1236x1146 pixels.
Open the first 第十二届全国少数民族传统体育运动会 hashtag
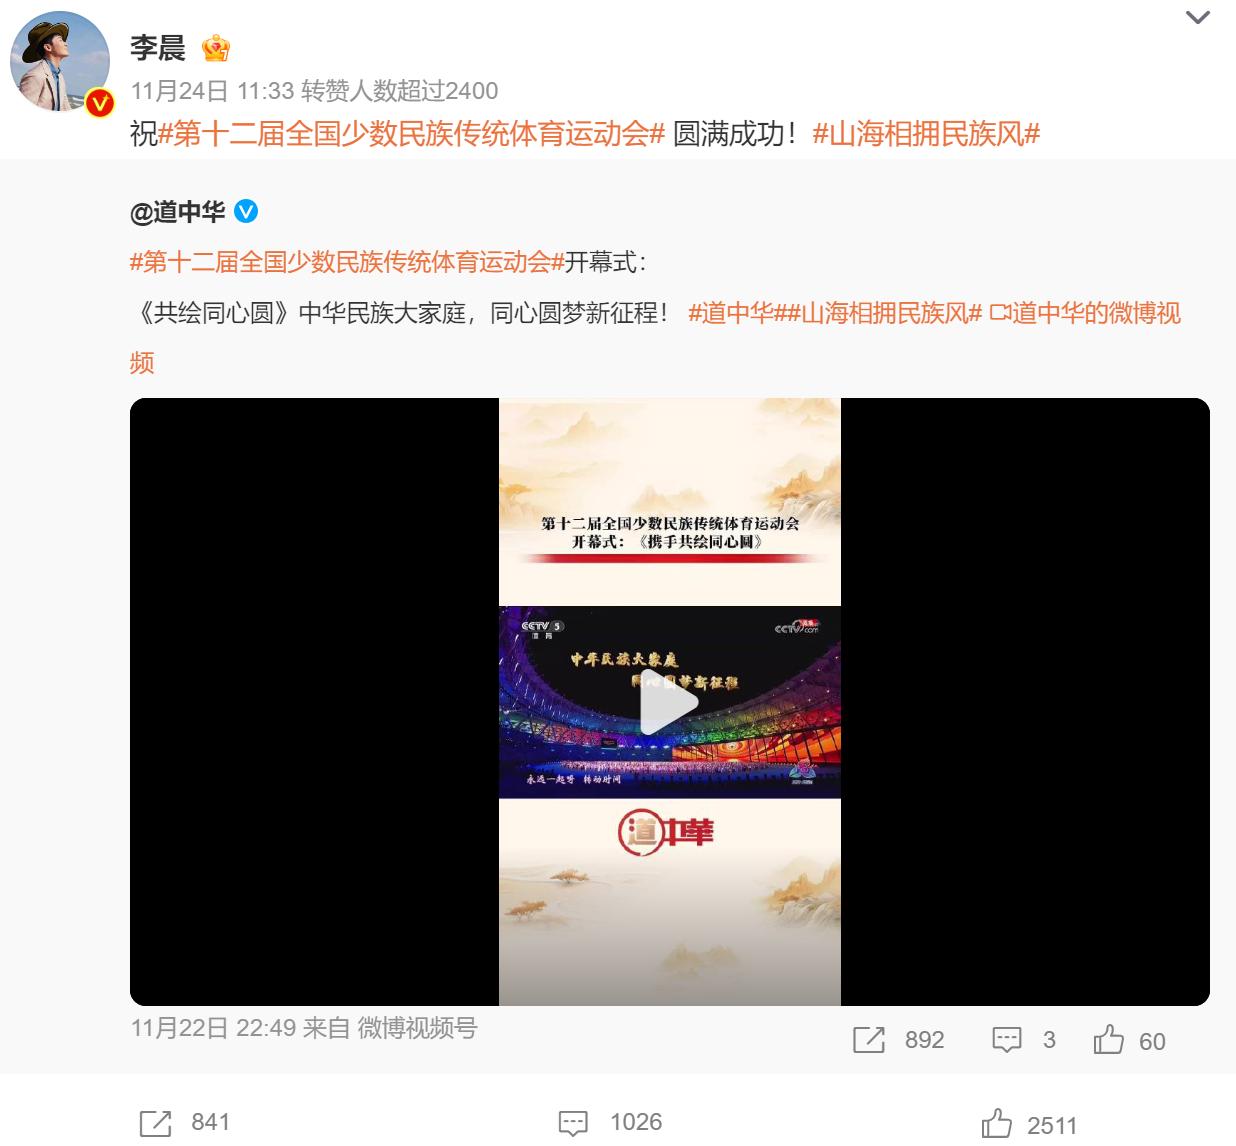coord(412,133)
